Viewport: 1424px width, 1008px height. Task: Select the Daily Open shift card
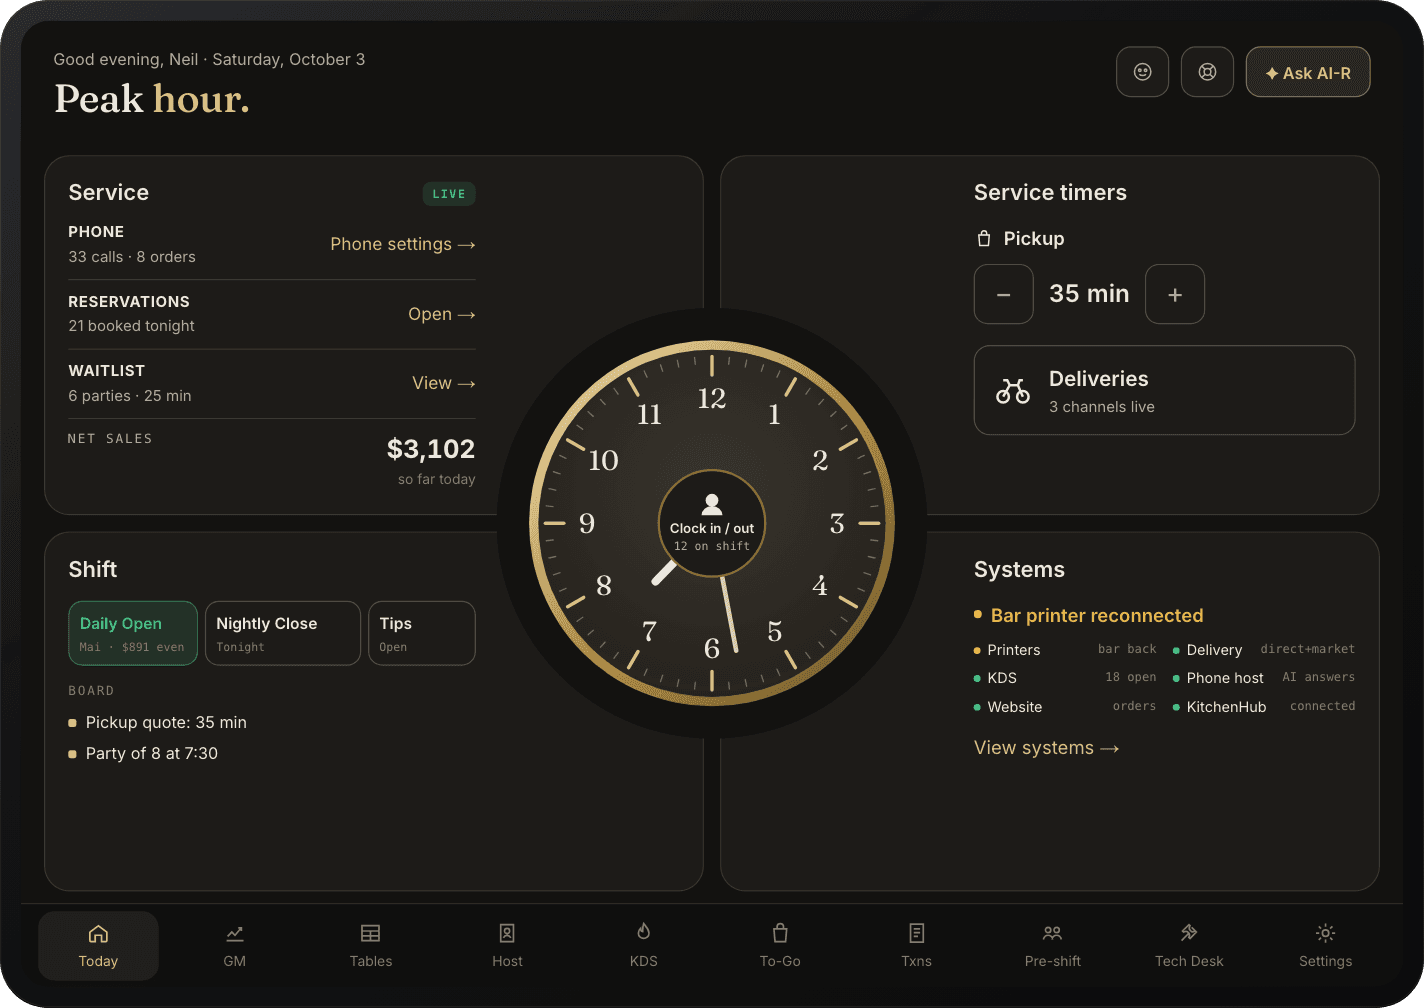pyautogui.click(x=133, y=633)
